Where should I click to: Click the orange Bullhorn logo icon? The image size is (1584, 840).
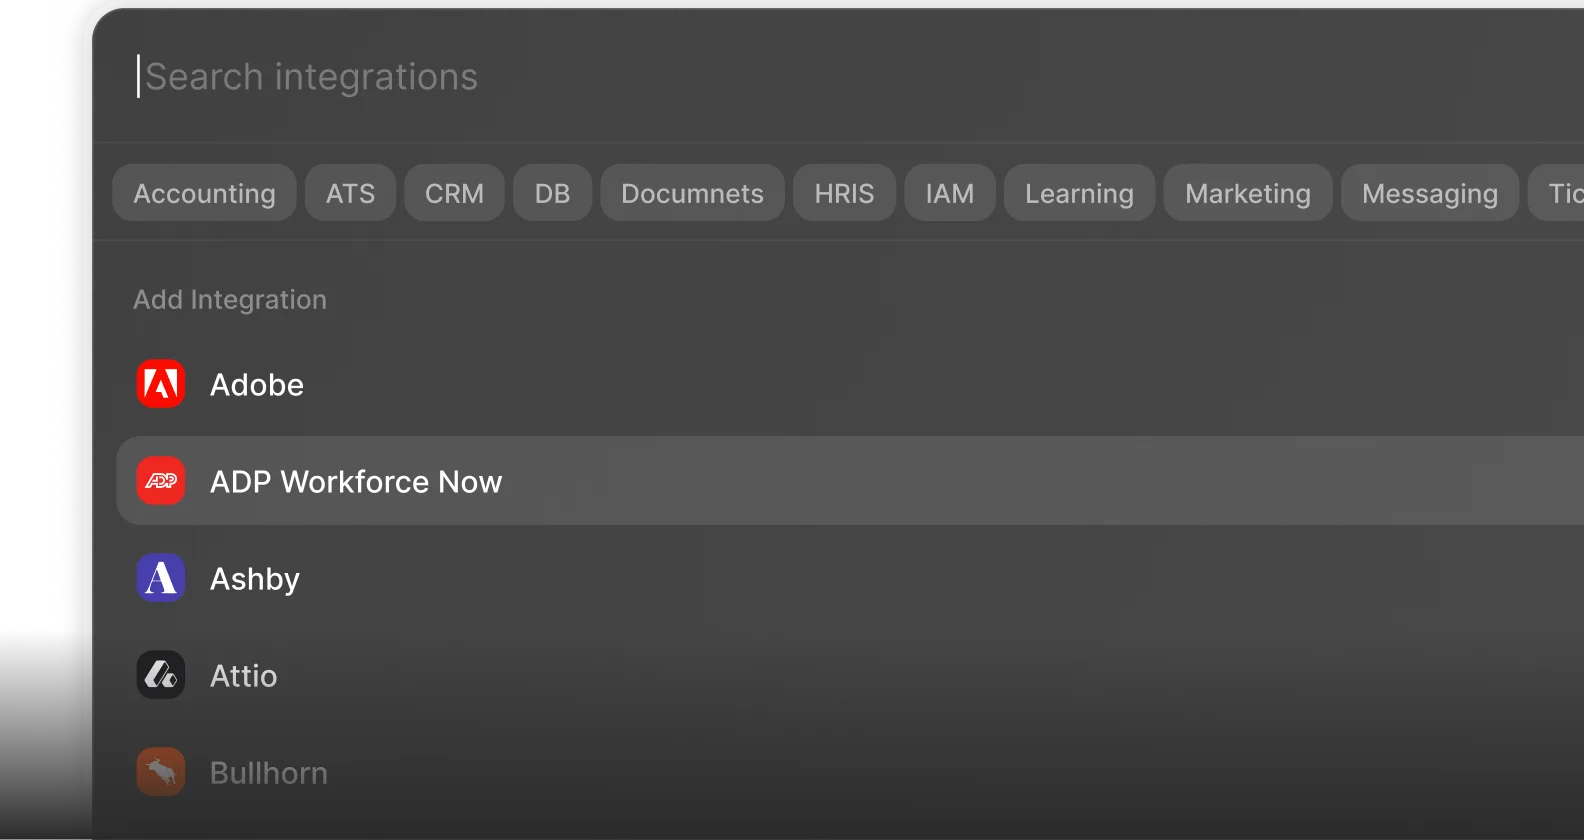point(161,772)
